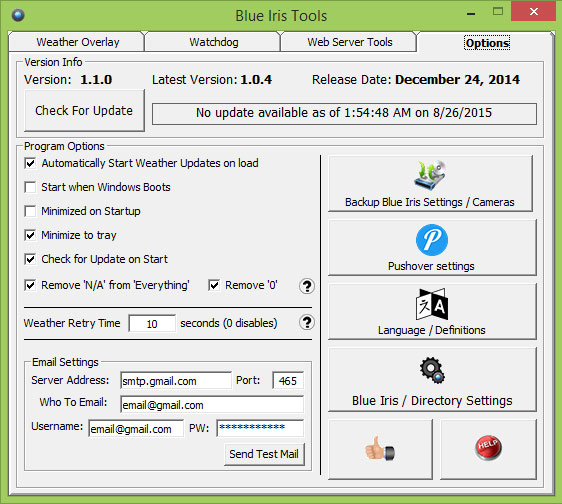Click the Server Address input field
562x504 pixels.
click(x=176, y=381)
